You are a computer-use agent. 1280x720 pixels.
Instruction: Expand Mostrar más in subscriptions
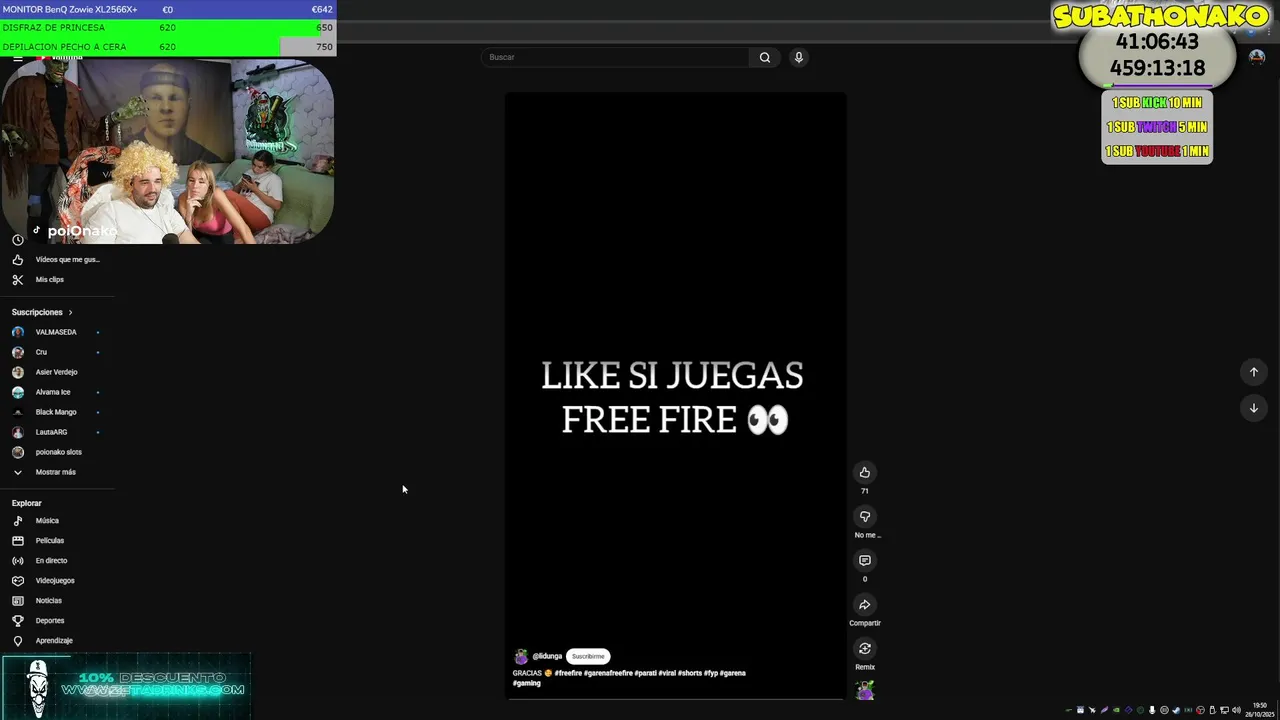[x=57, y=472]
